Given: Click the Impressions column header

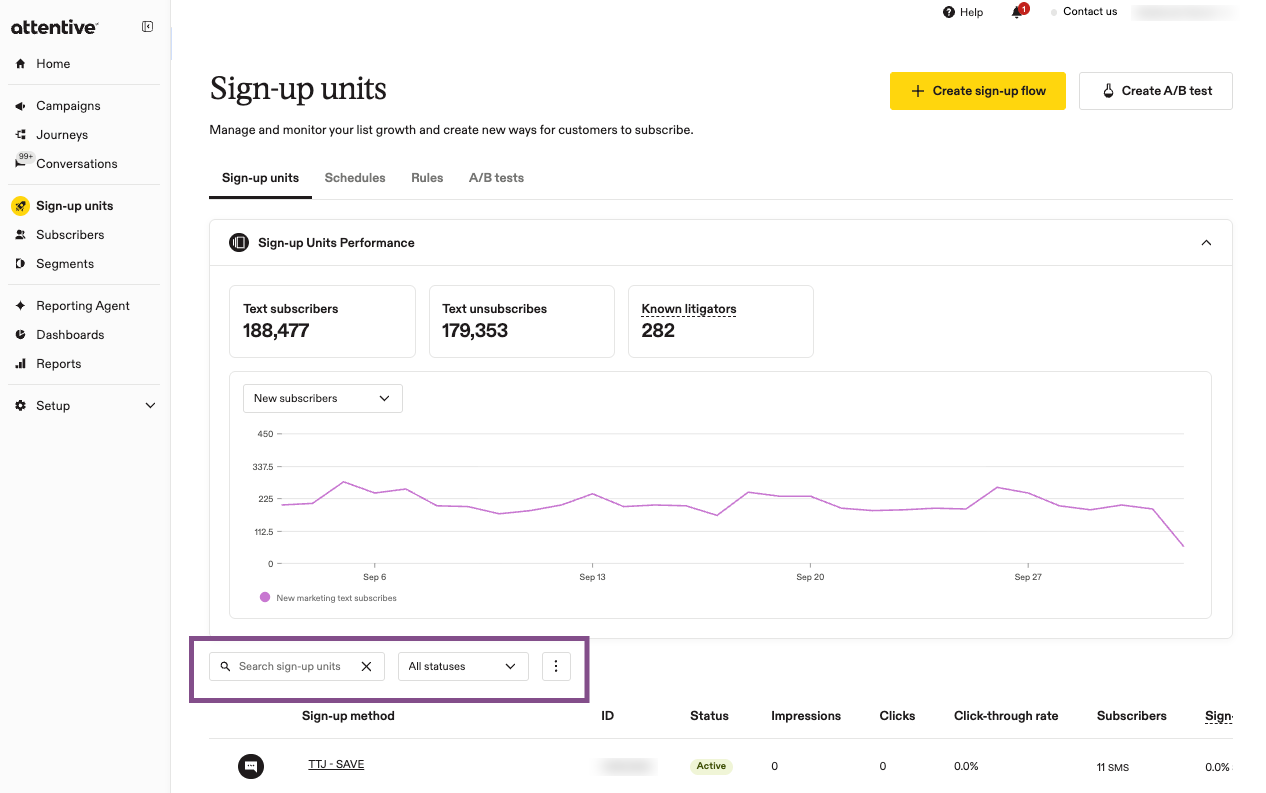Looking at the screenshot, I should pyautogui.click(x=806, y=716).
